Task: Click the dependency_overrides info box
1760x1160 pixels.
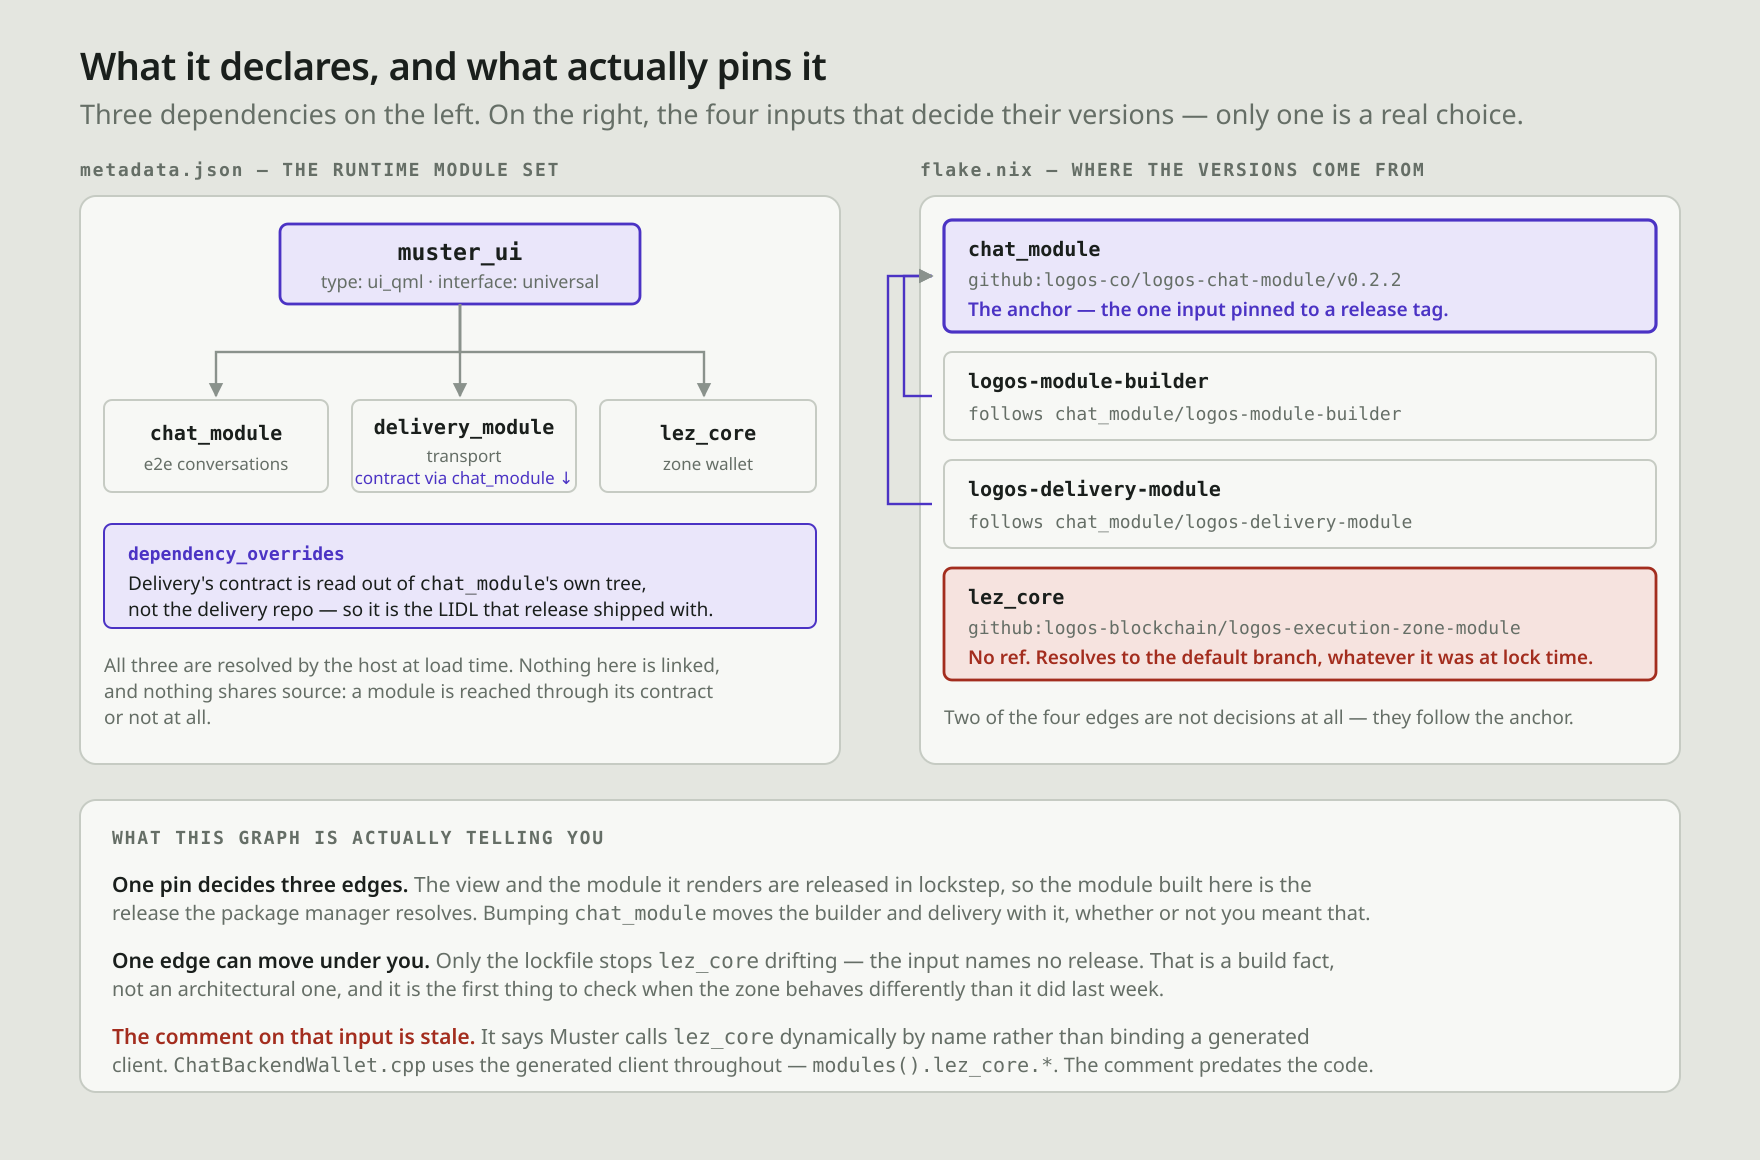Action: click(x=460, y=576)
